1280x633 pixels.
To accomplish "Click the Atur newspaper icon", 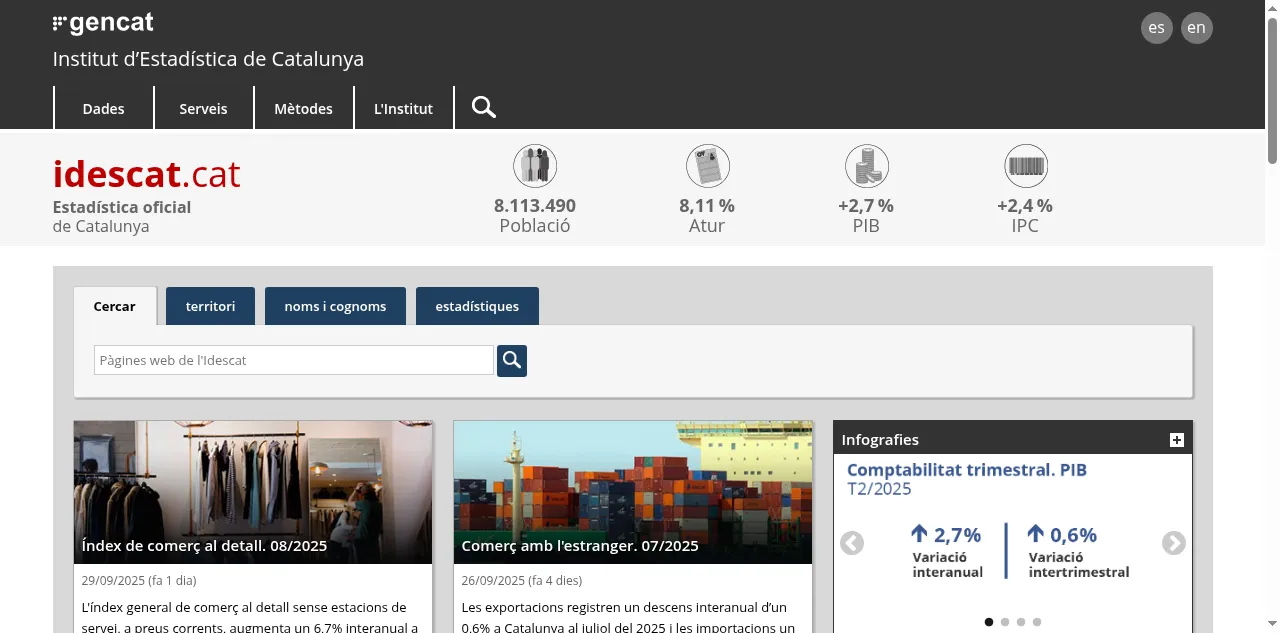I will (707, 166).
